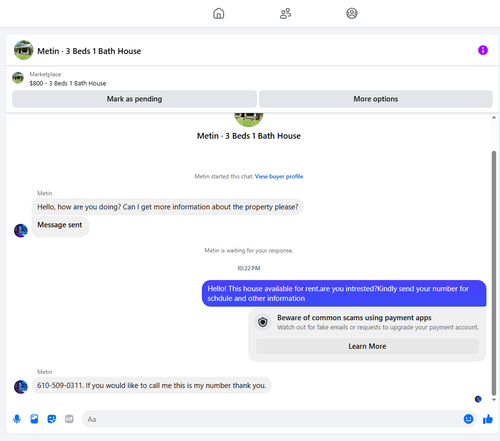Image resolution: width=500 pixels, height=441 pixels.
Task: Click 'Metin started this chat' text
Action: point(224,176)
